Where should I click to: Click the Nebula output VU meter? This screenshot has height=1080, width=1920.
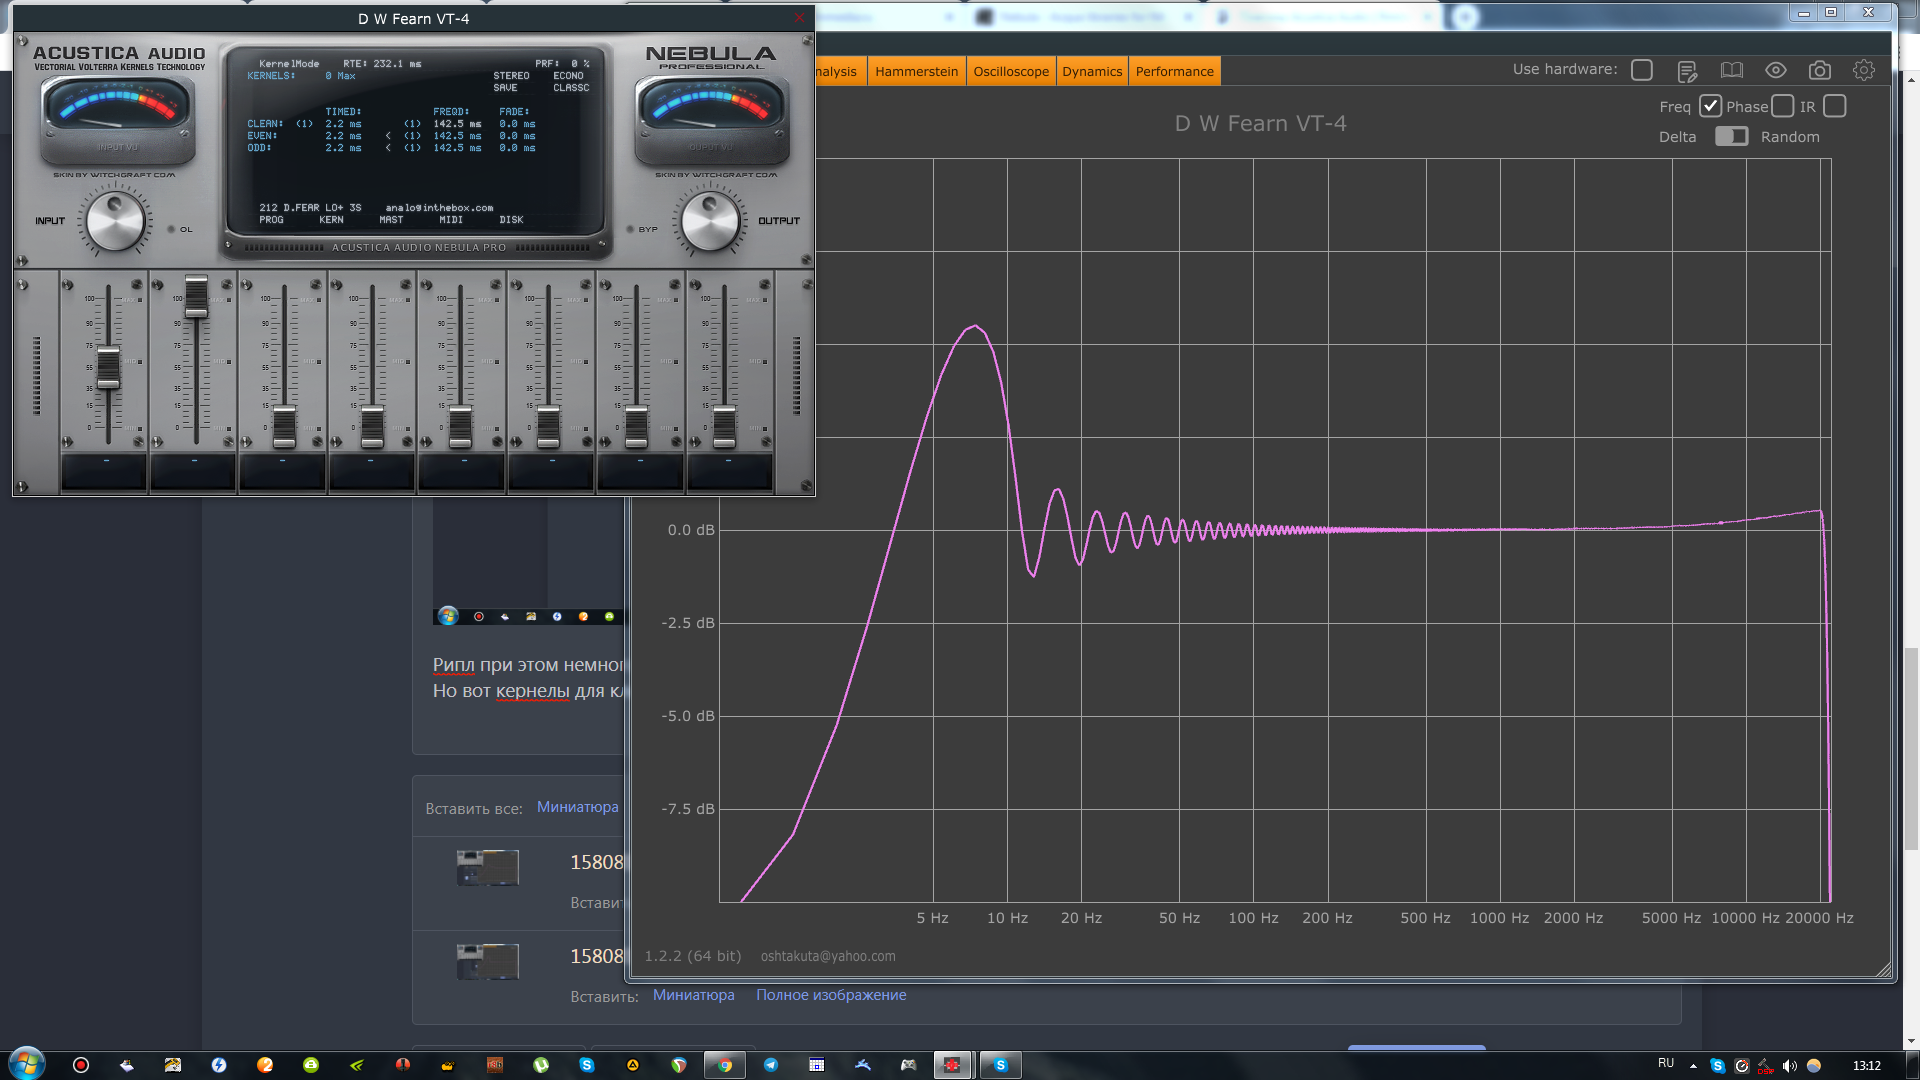(x=712, y=120)
